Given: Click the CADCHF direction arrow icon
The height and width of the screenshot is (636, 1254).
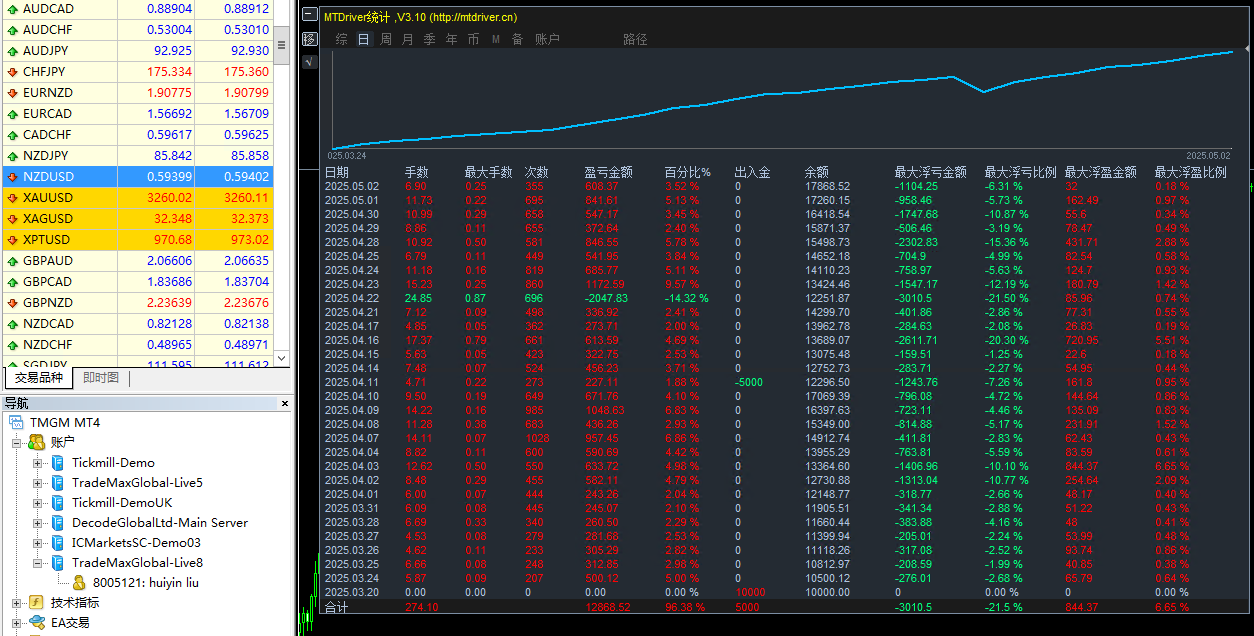Looking at the screenshot, I should [x=12, y=134].
